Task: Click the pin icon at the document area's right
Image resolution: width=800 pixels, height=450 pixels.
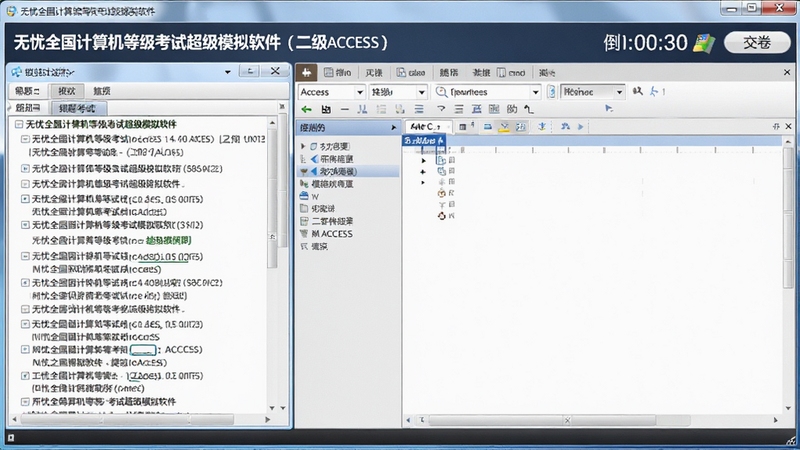Action: (776, 127)
